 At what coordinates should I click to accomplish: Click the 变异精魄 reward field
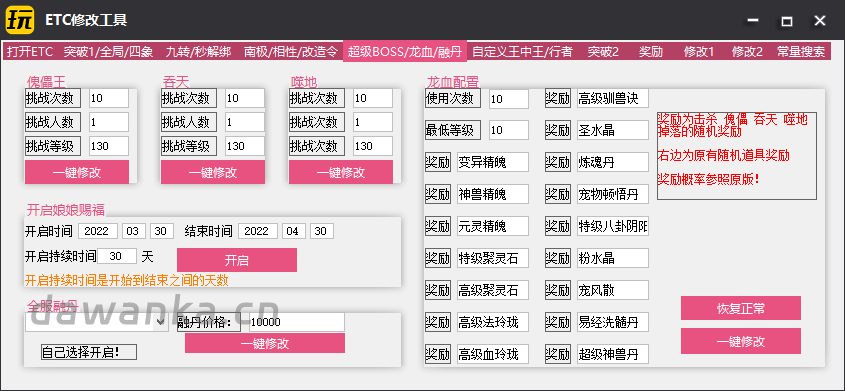tap(493, 162)
